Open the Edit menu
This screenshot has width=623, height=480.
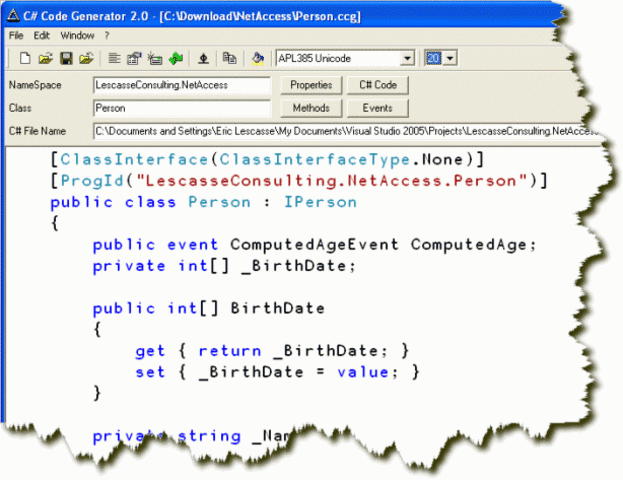pyautogui.click(x=41, y=35)
